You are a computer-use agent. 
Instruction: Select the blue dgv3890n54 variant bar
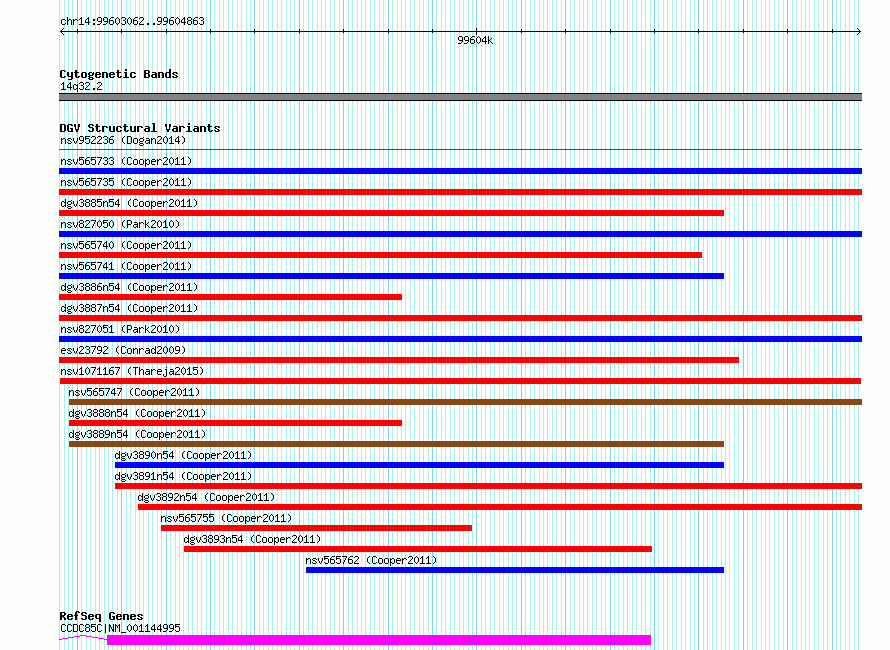click(419, 465)
